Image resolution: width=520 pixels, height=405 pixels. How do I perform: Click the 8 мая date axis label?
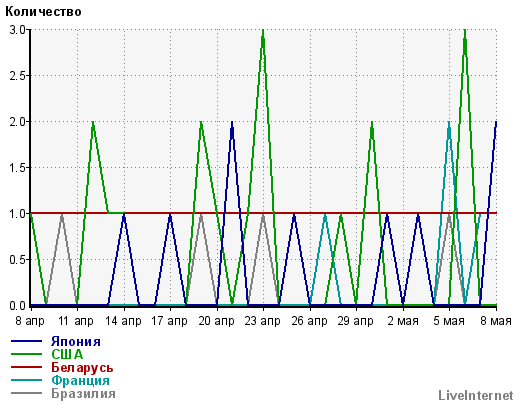[x=496, y=321]
